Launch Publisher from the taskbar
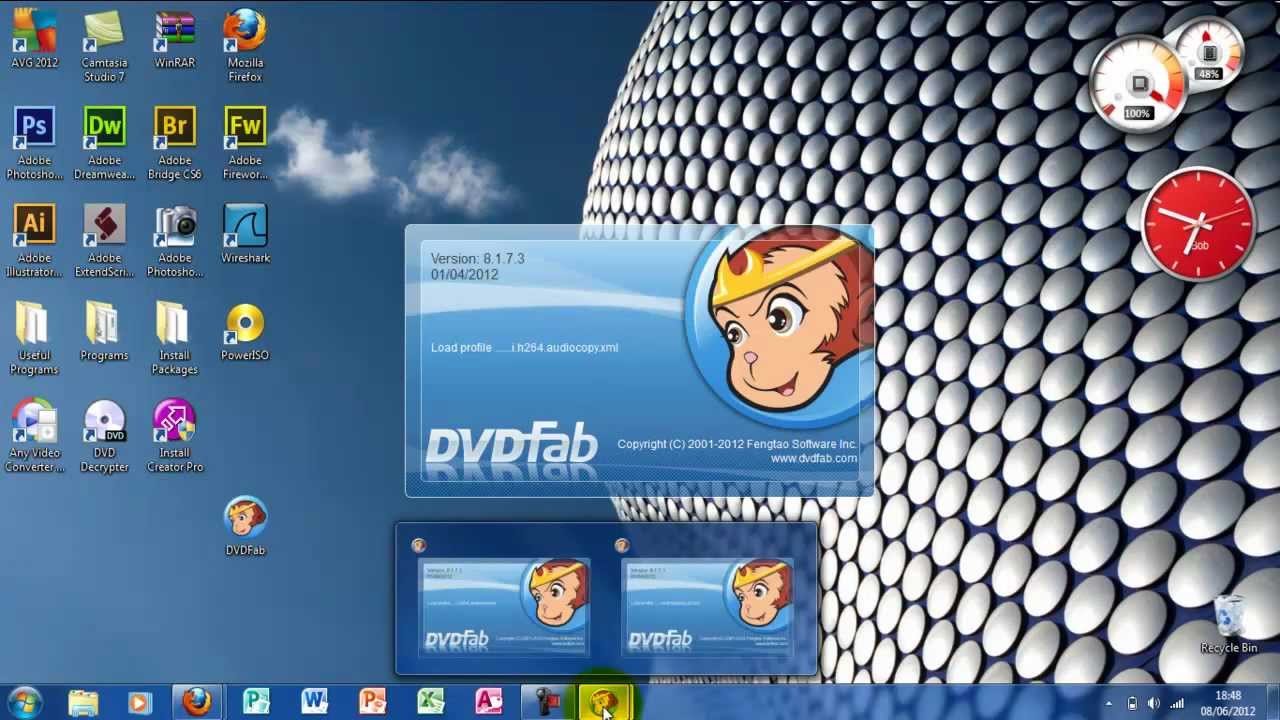The width and height of the screenshot is (1280, 720). (x=256, y=702)
